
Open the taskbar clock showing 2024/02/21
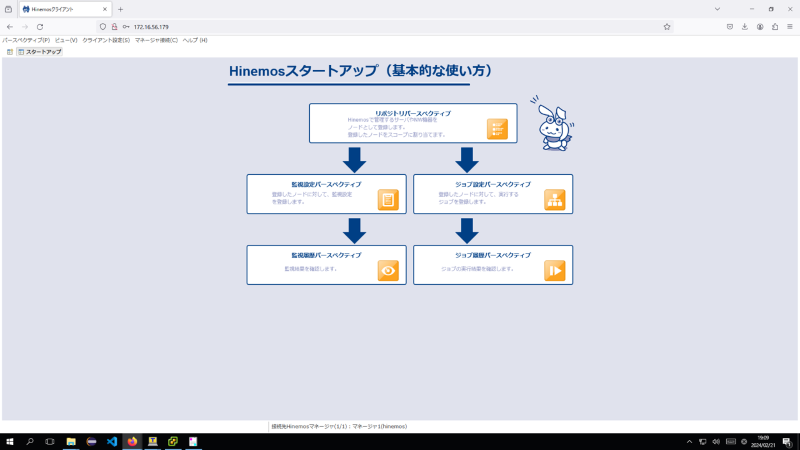pos(763,442)
